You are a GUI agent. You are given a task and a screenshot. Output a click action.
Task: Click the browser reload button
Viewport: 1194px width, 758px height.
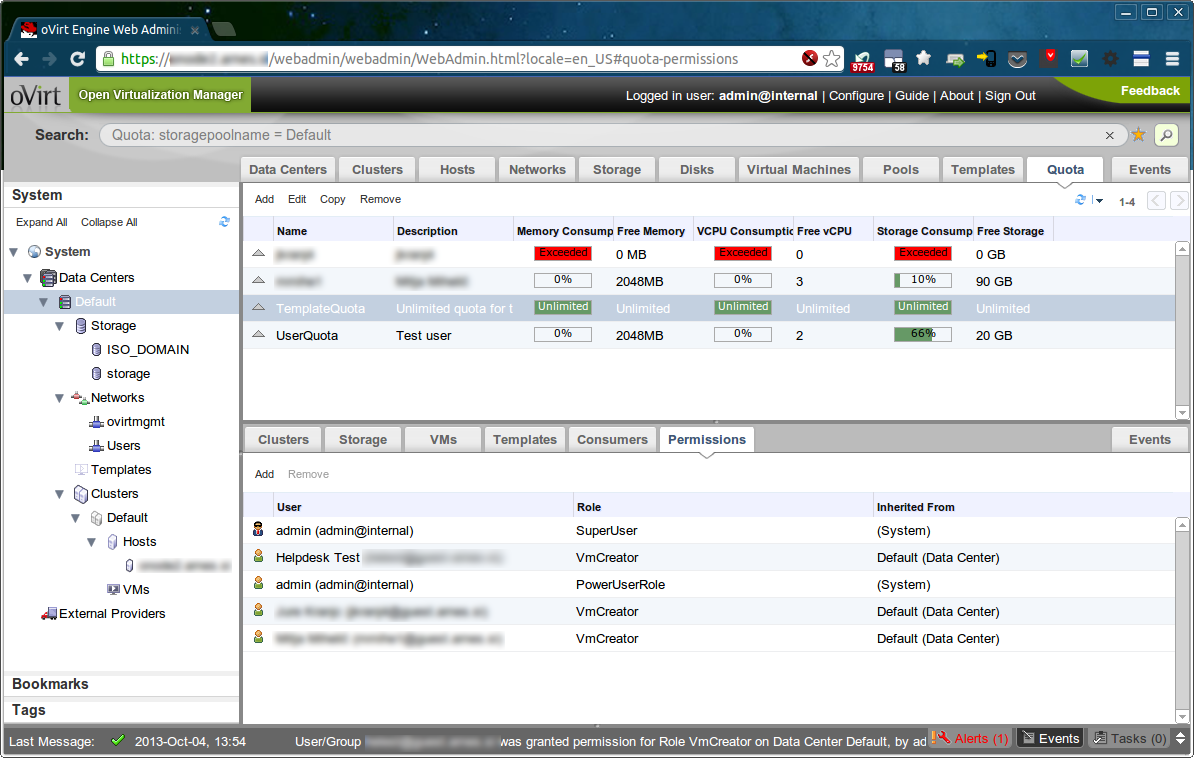77,59
